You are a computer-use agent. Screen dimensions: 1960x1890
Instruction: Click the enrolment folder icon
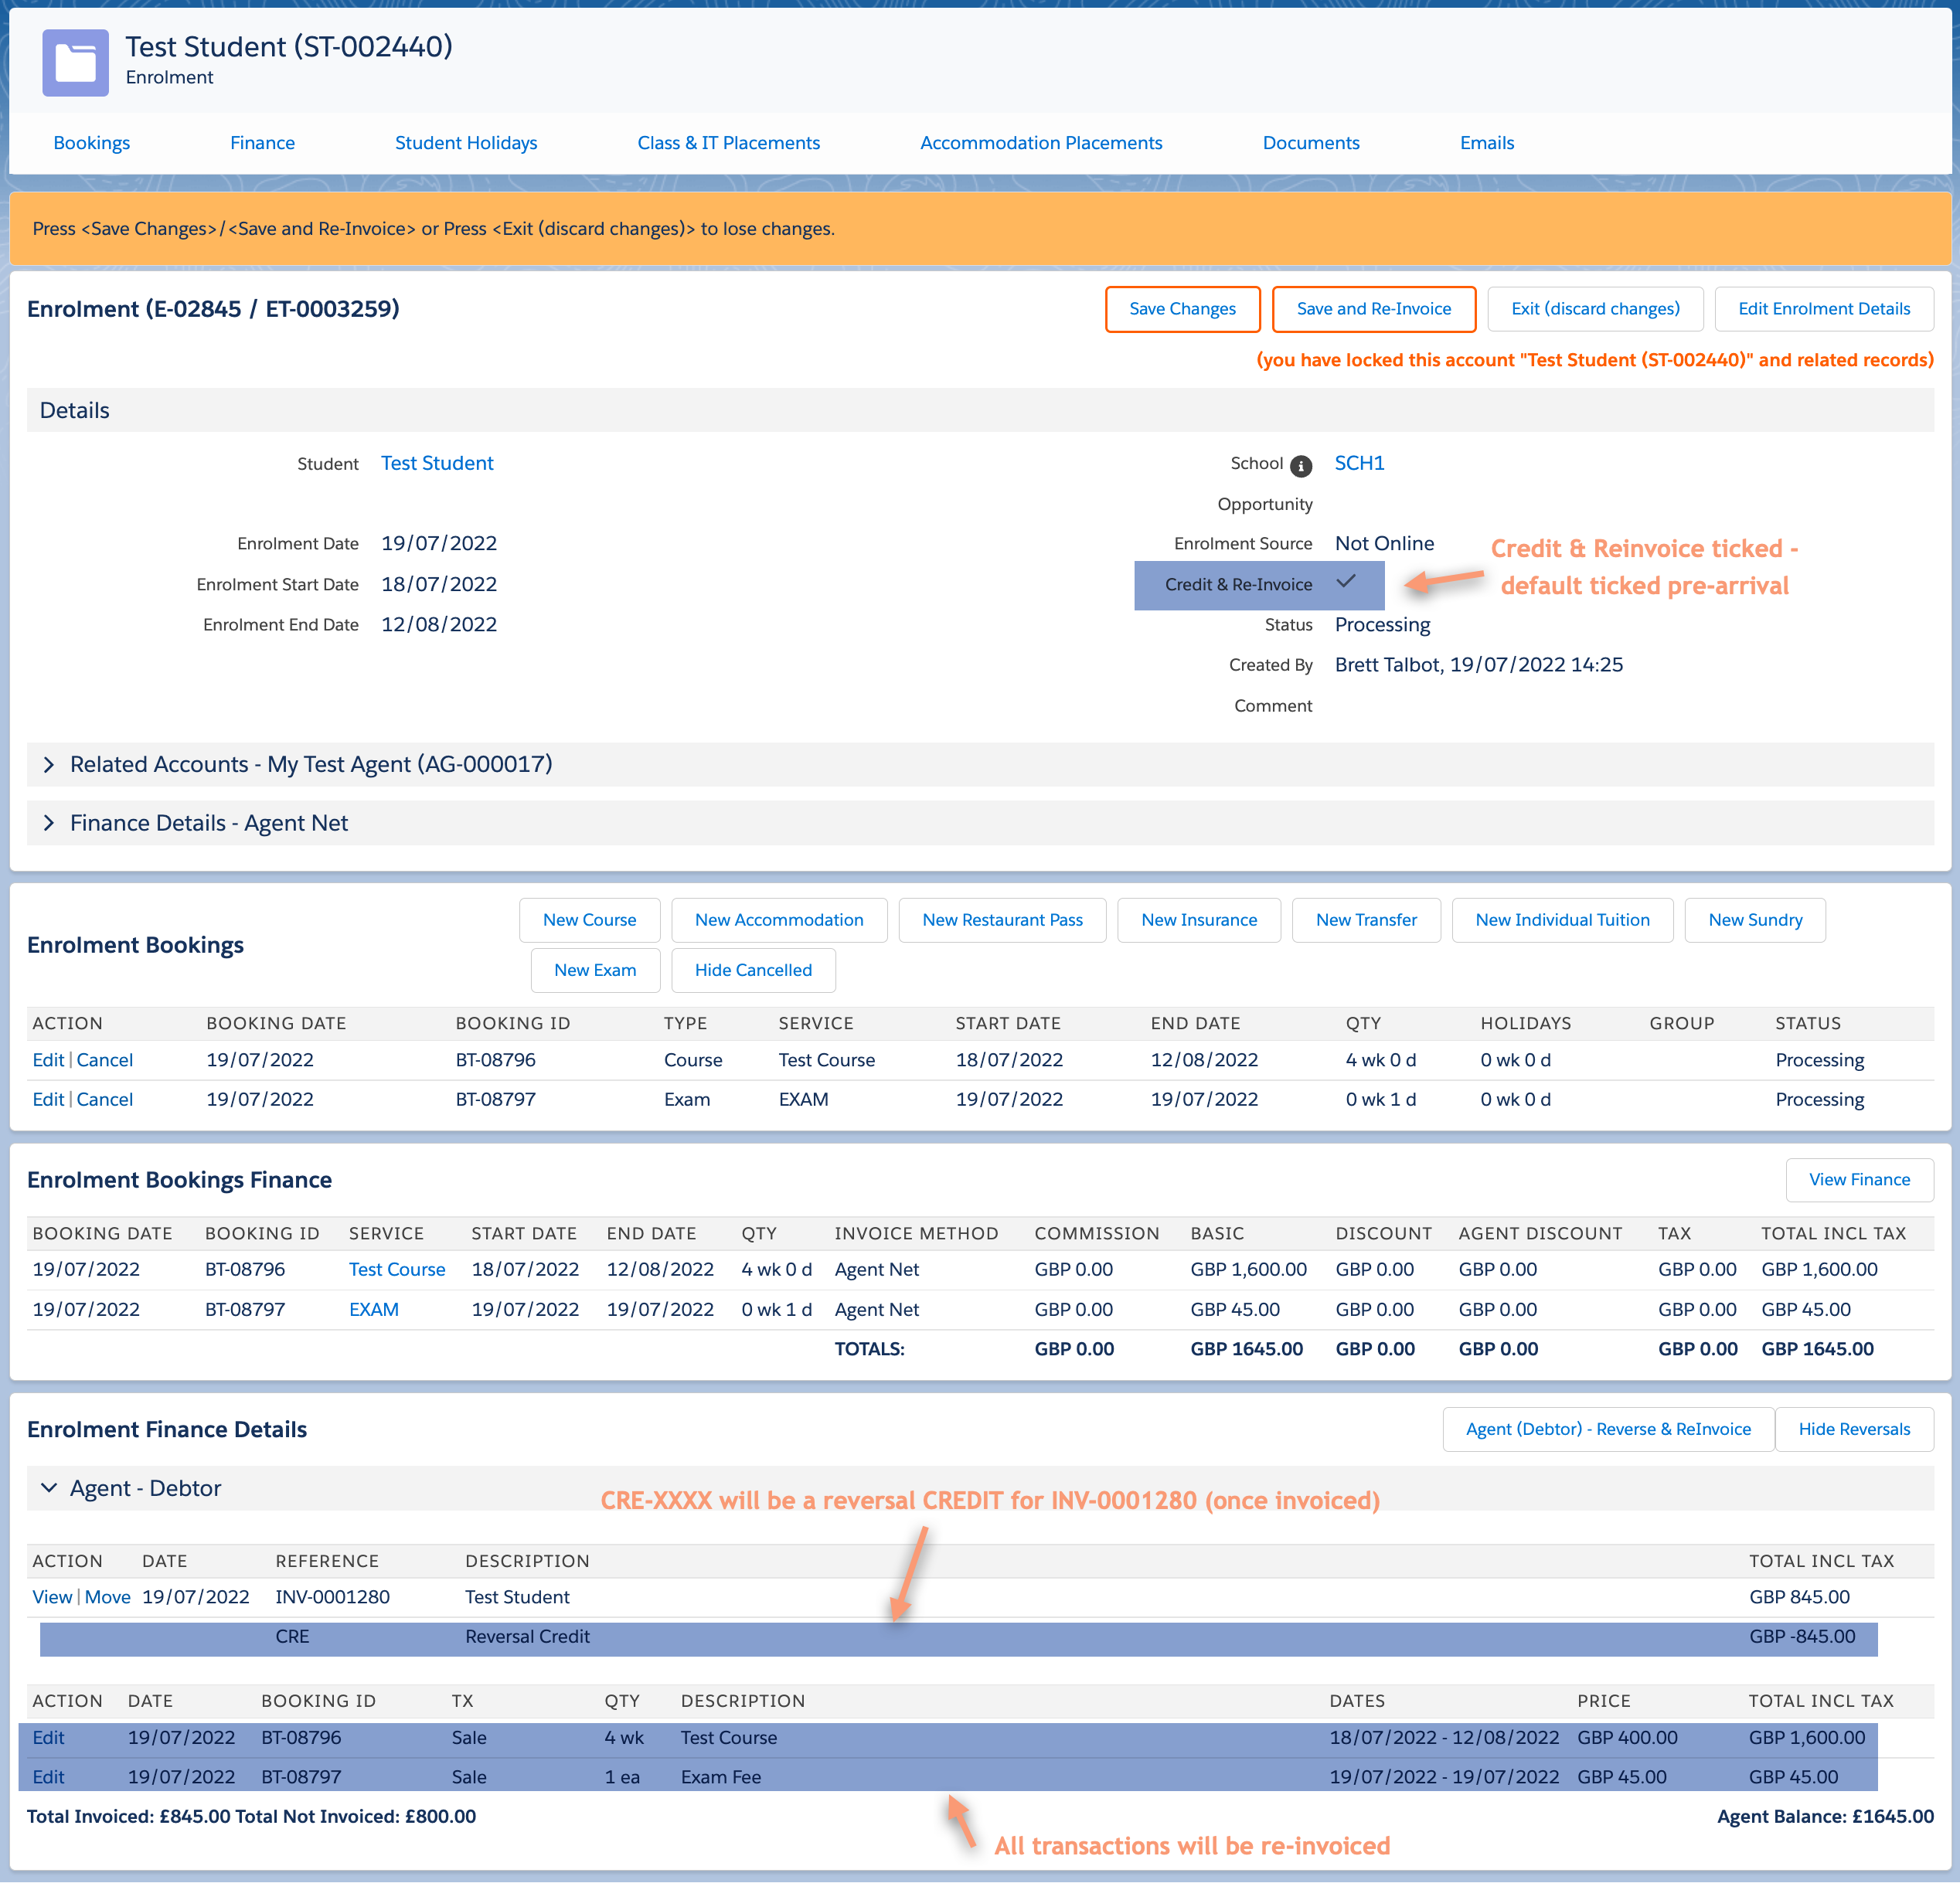(75, 62)
